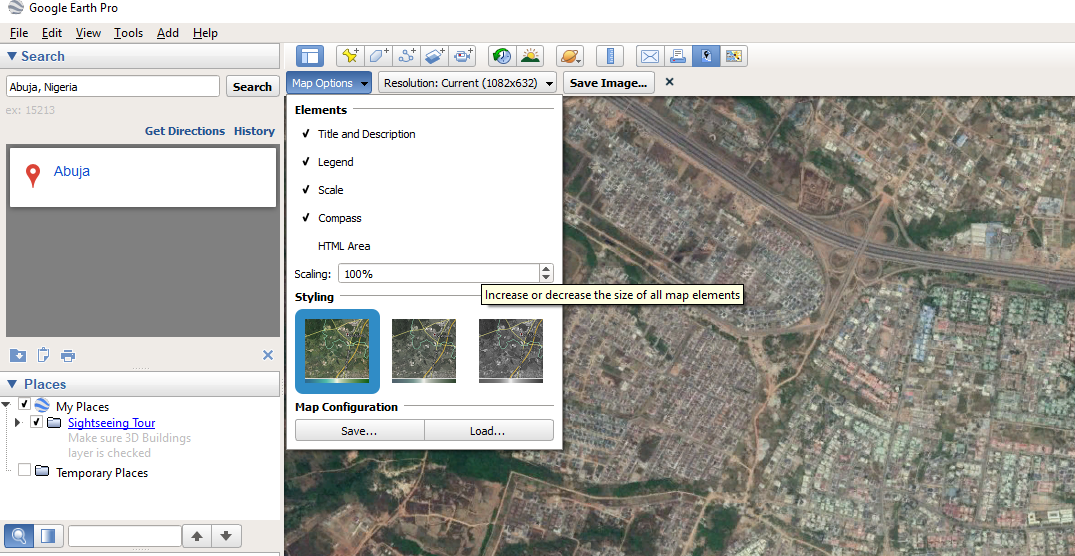Click the red Abuja map pin icon
This screenshot has width=1075, height=556.
pyautogui.click(x=32, y=176)
